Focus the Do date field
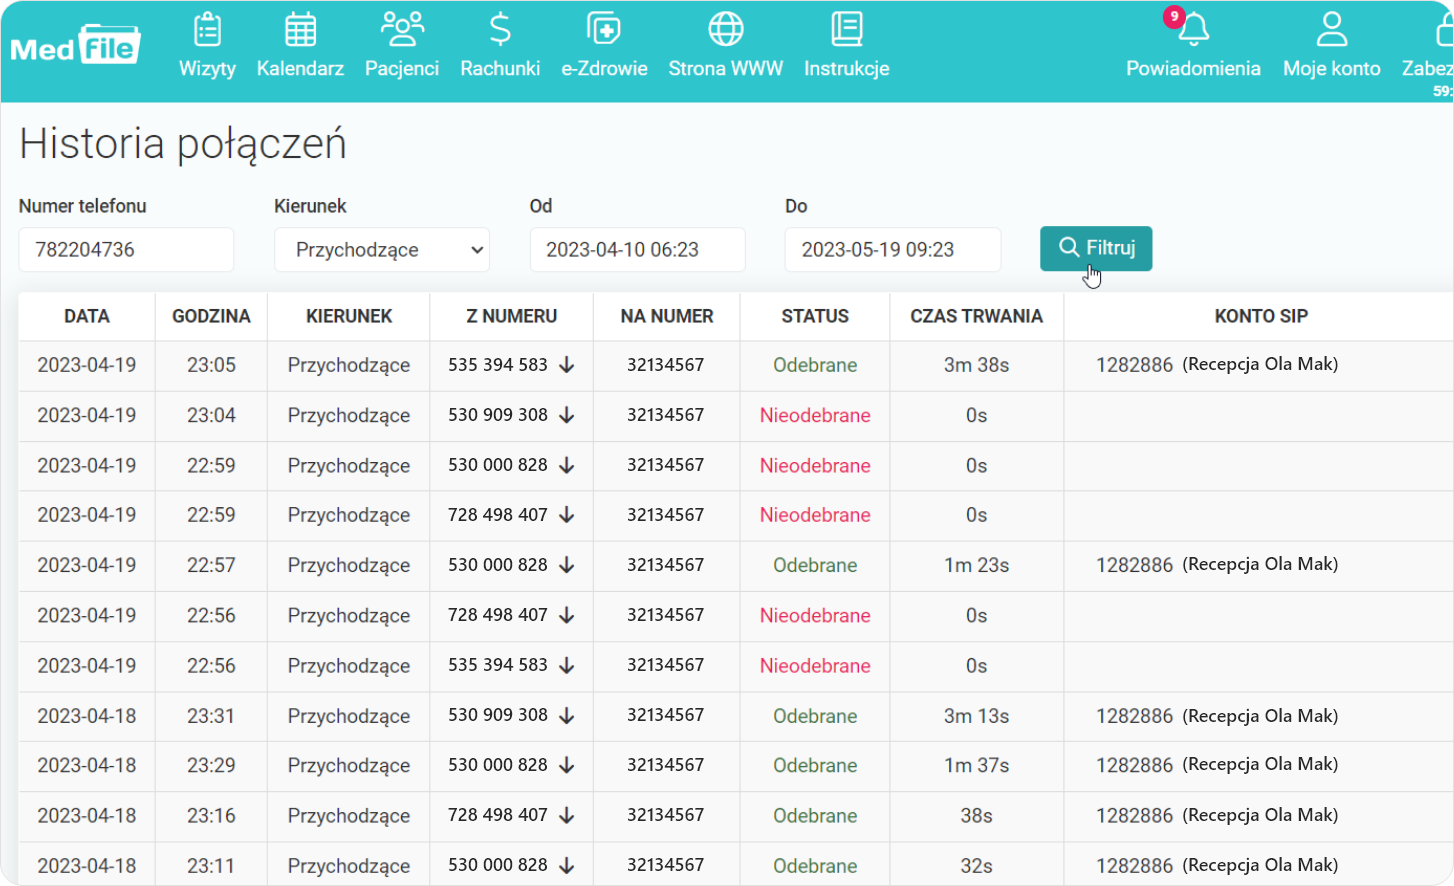 pyautogui.click(x=892, y=249)
